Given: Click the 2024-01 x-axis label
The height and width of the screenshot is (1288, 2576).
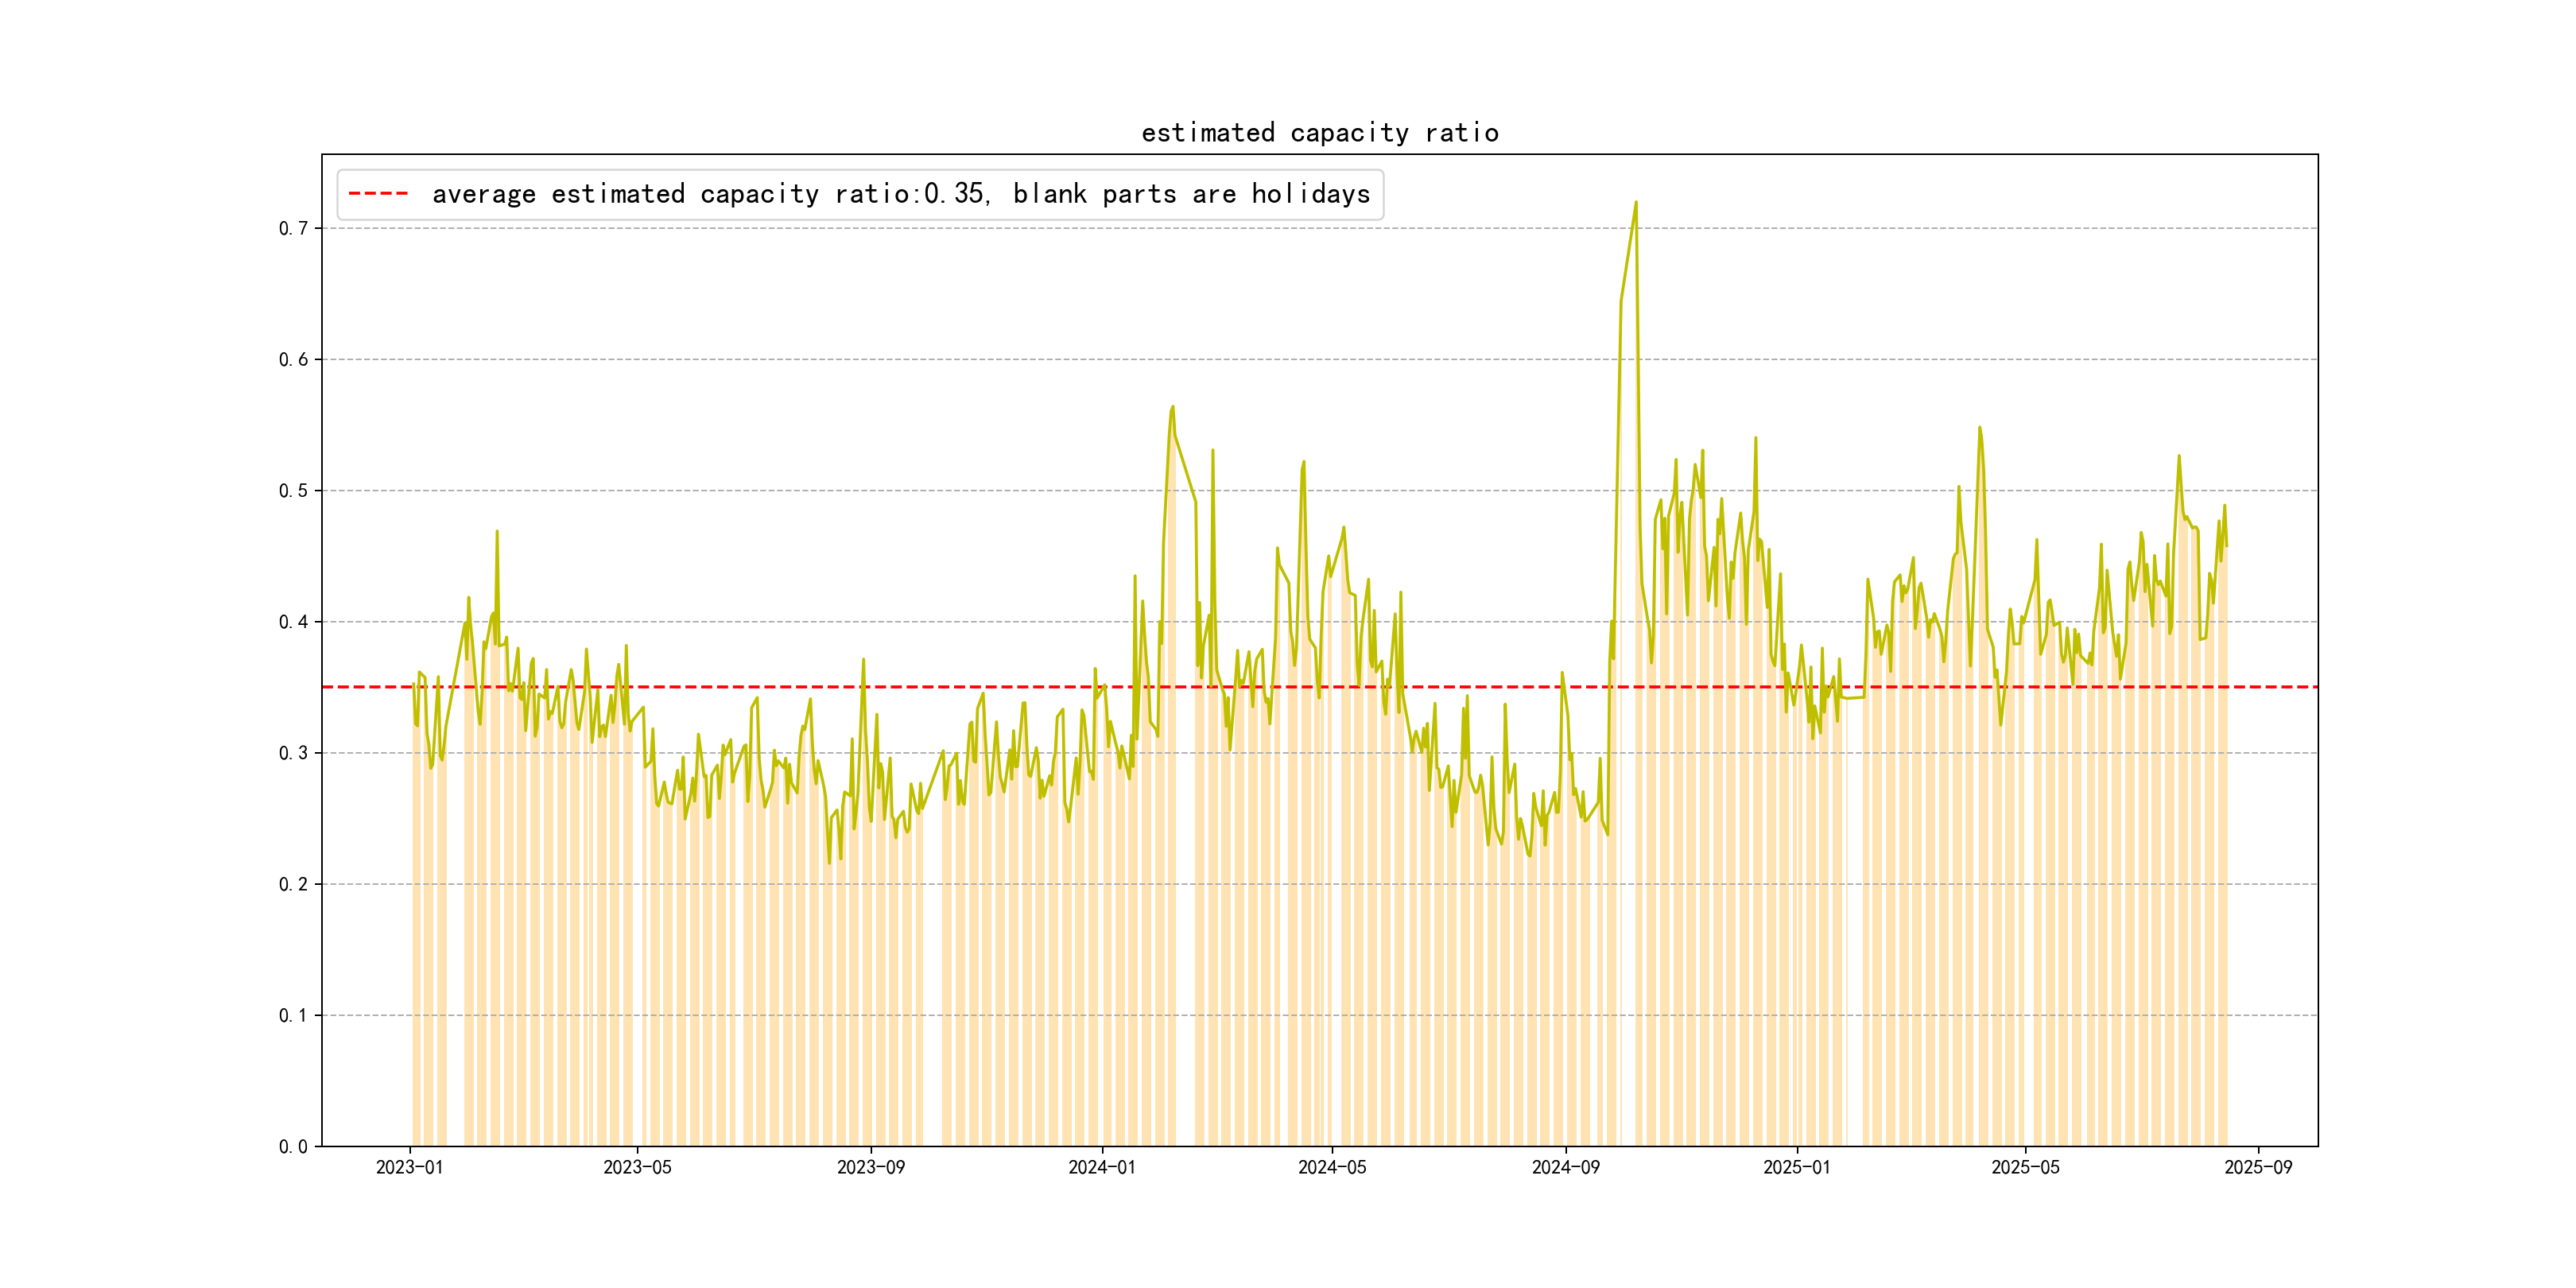Looking at the screenshot, I should coord(1101,1167).
